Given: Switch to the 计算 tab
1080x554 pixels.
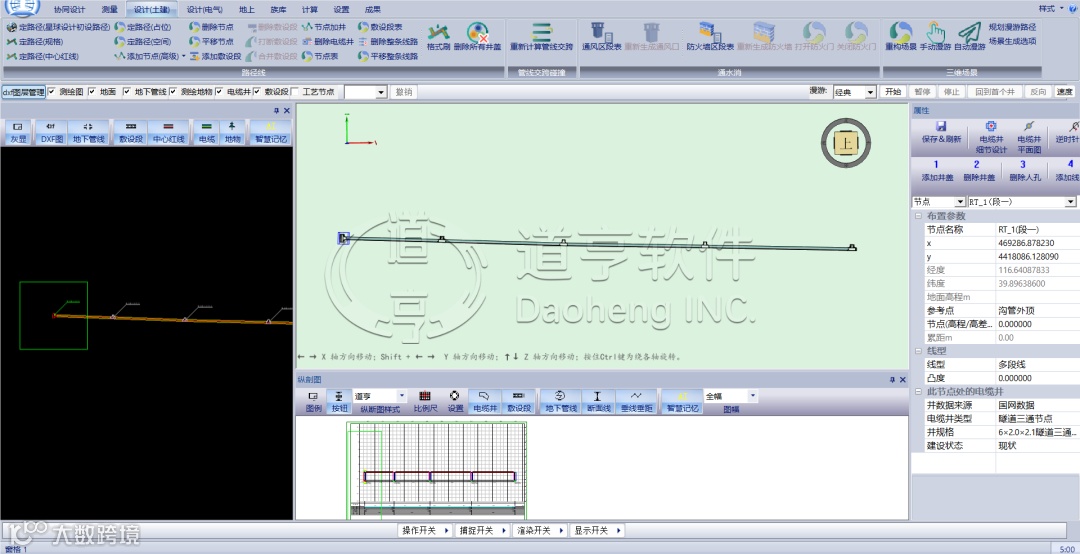Looking at the screenshot, I should [x=310, y=10].
